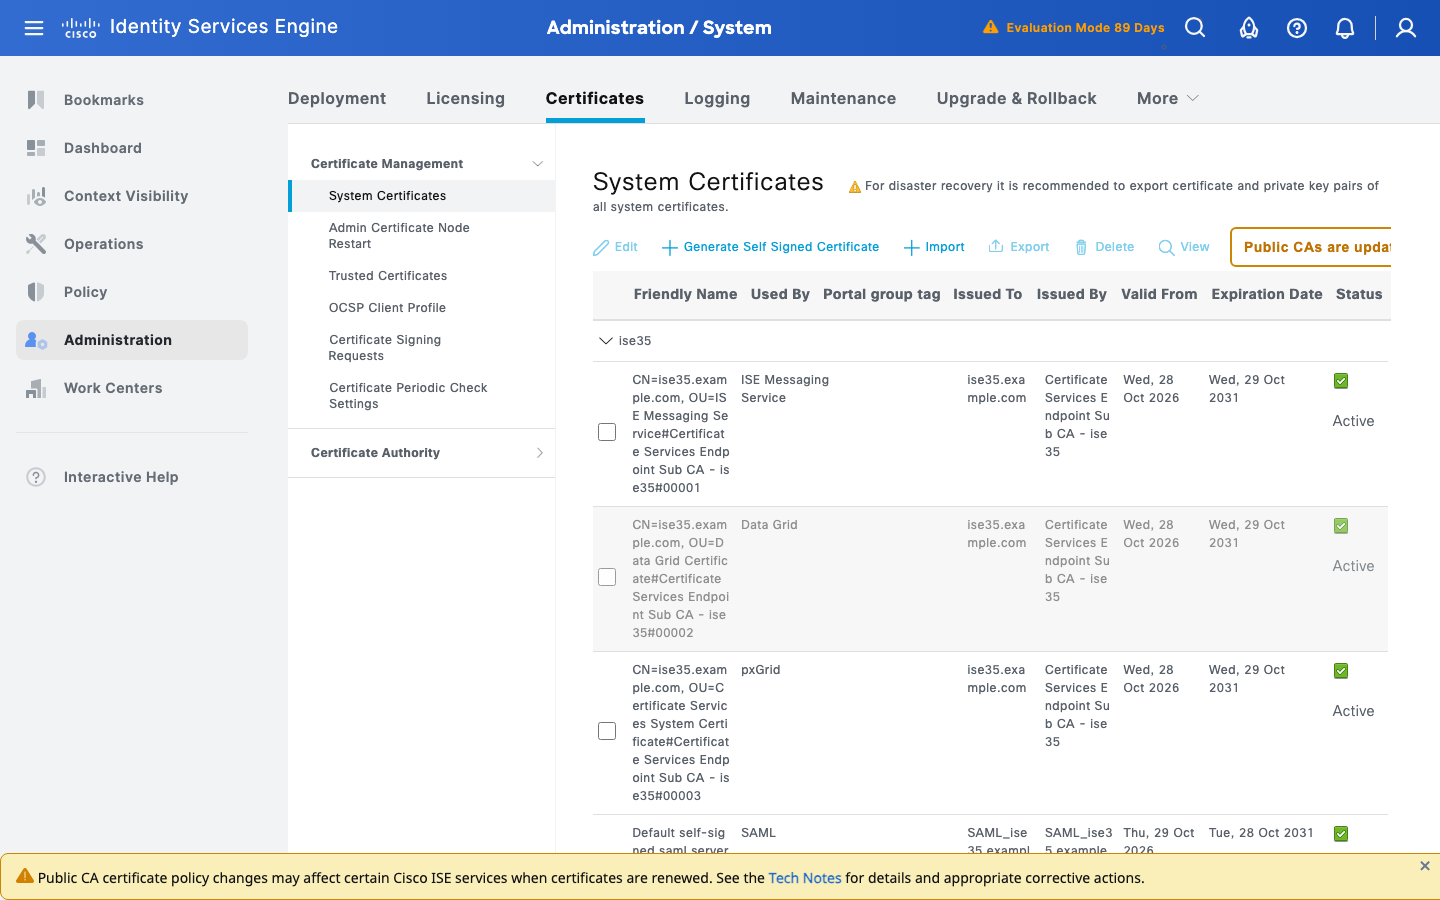
Task: Click the Context Visibility sidebar icon
Action: [36, 196]
